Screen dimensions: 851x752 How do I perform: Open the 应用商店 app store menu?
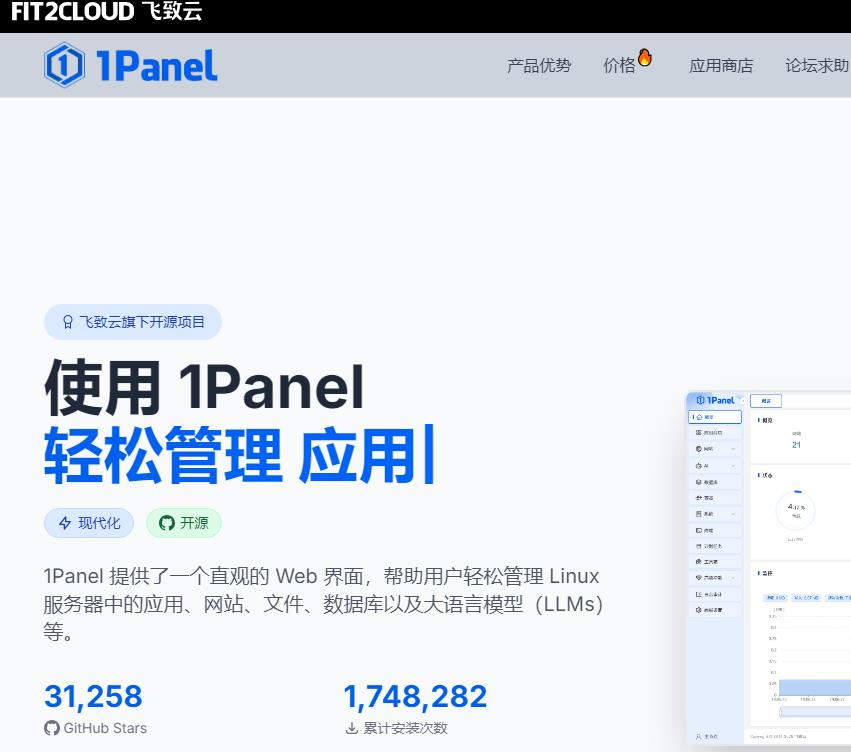click(x=721, y=66)
